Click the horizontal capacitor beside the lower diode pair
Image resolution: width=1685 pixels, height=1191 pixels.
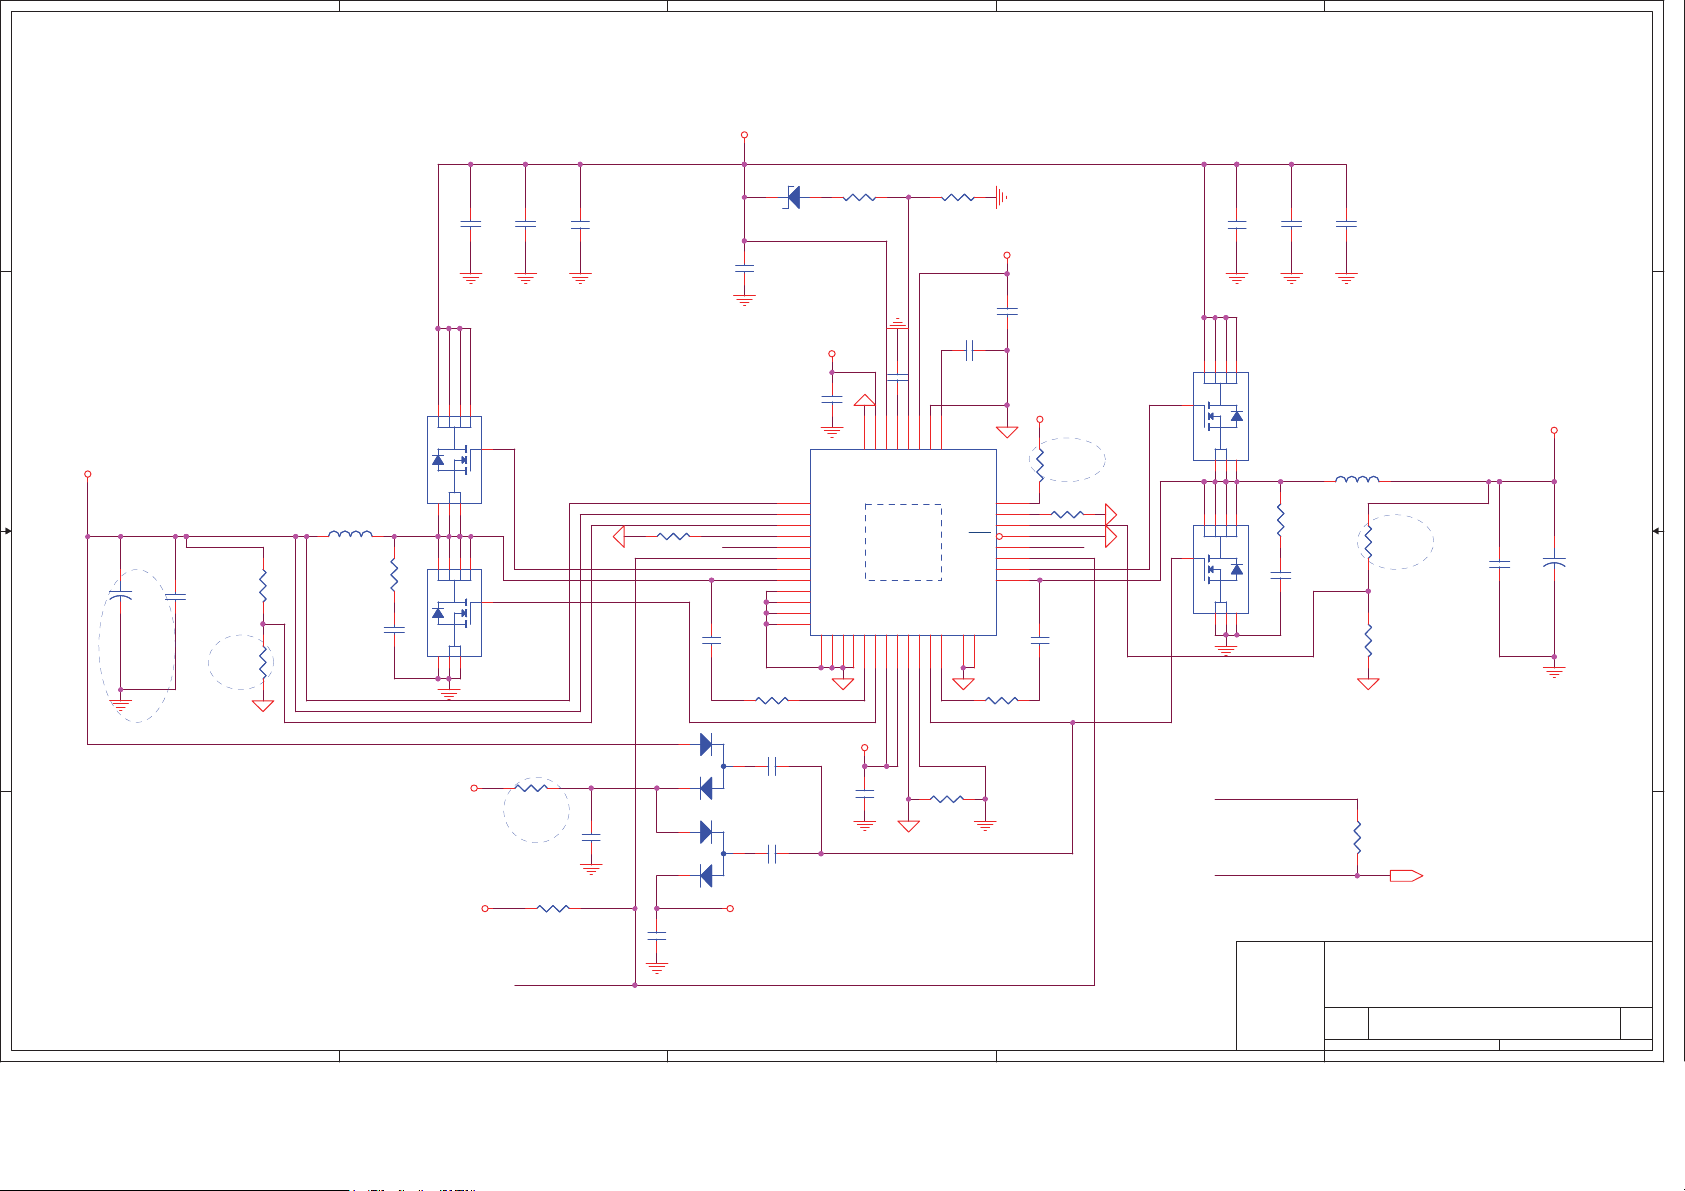[x=772, y=854]
